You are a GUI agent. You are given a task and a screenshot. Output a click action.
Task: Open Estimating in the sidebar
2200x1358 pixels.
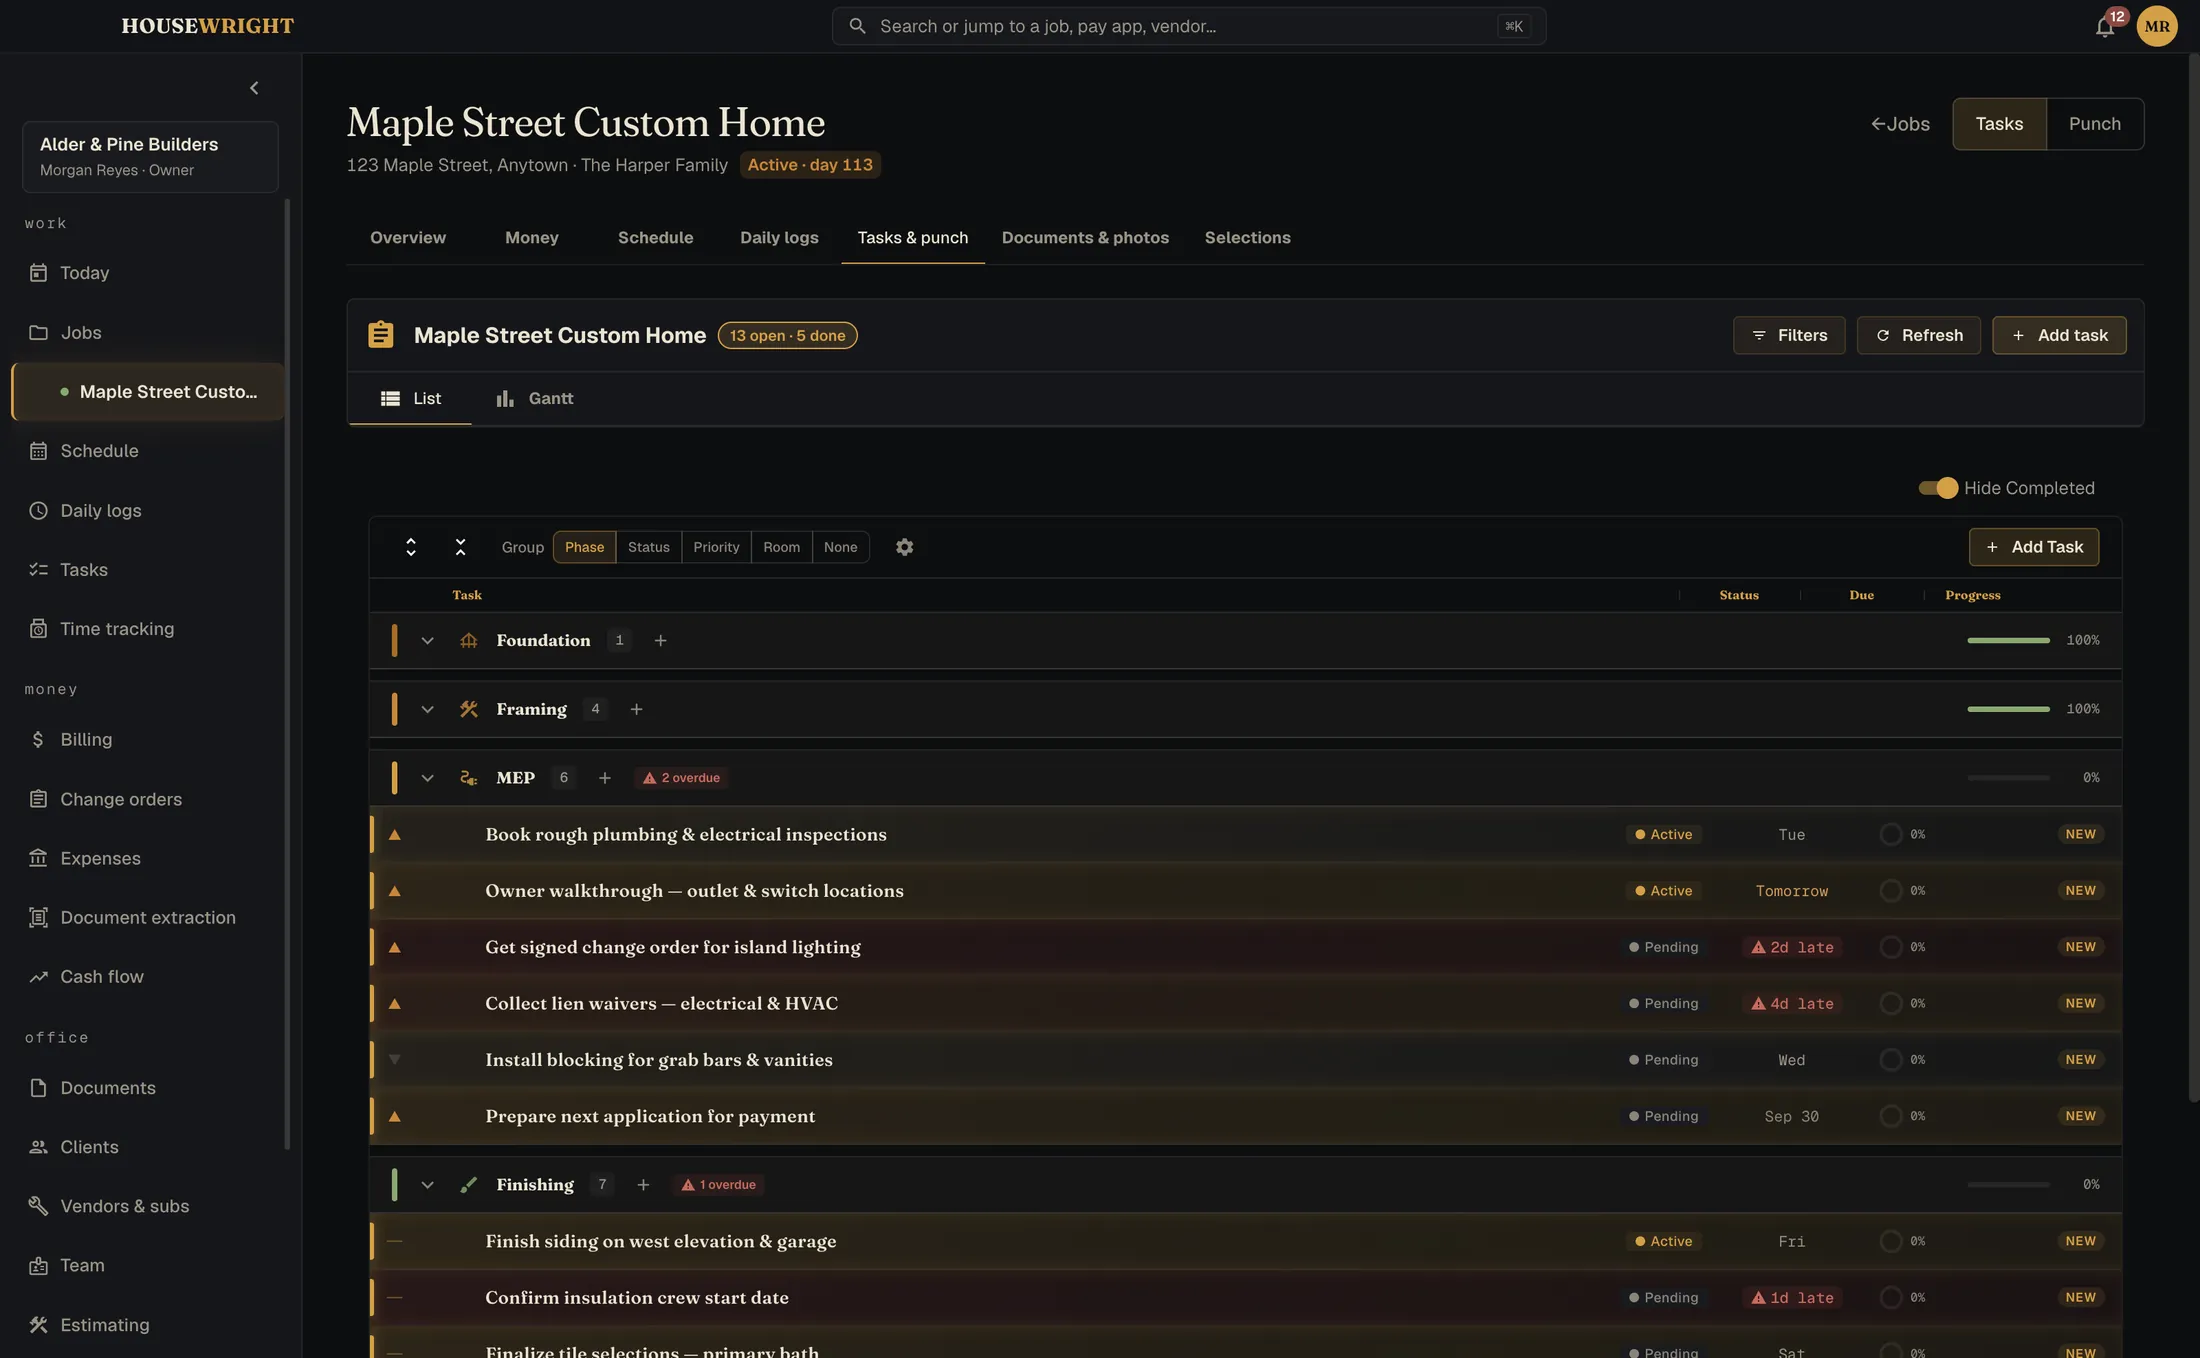tap(148, 1325)
